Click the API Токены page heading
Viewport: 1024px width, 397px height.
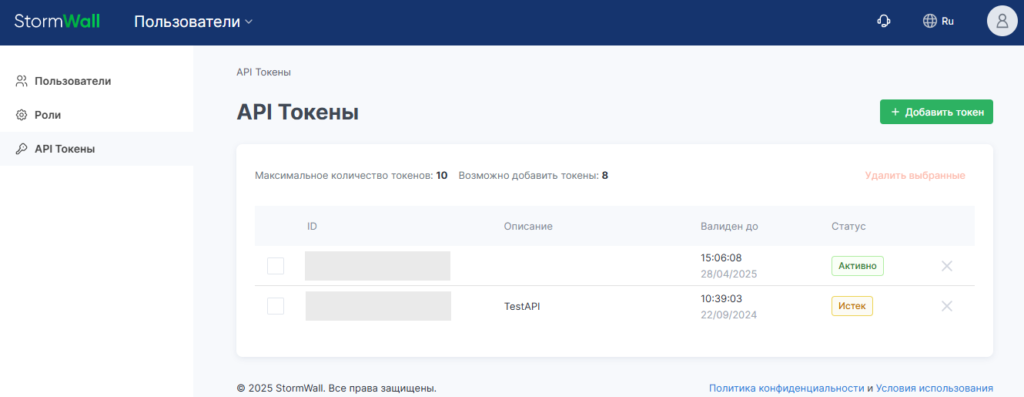coord(298,113)
